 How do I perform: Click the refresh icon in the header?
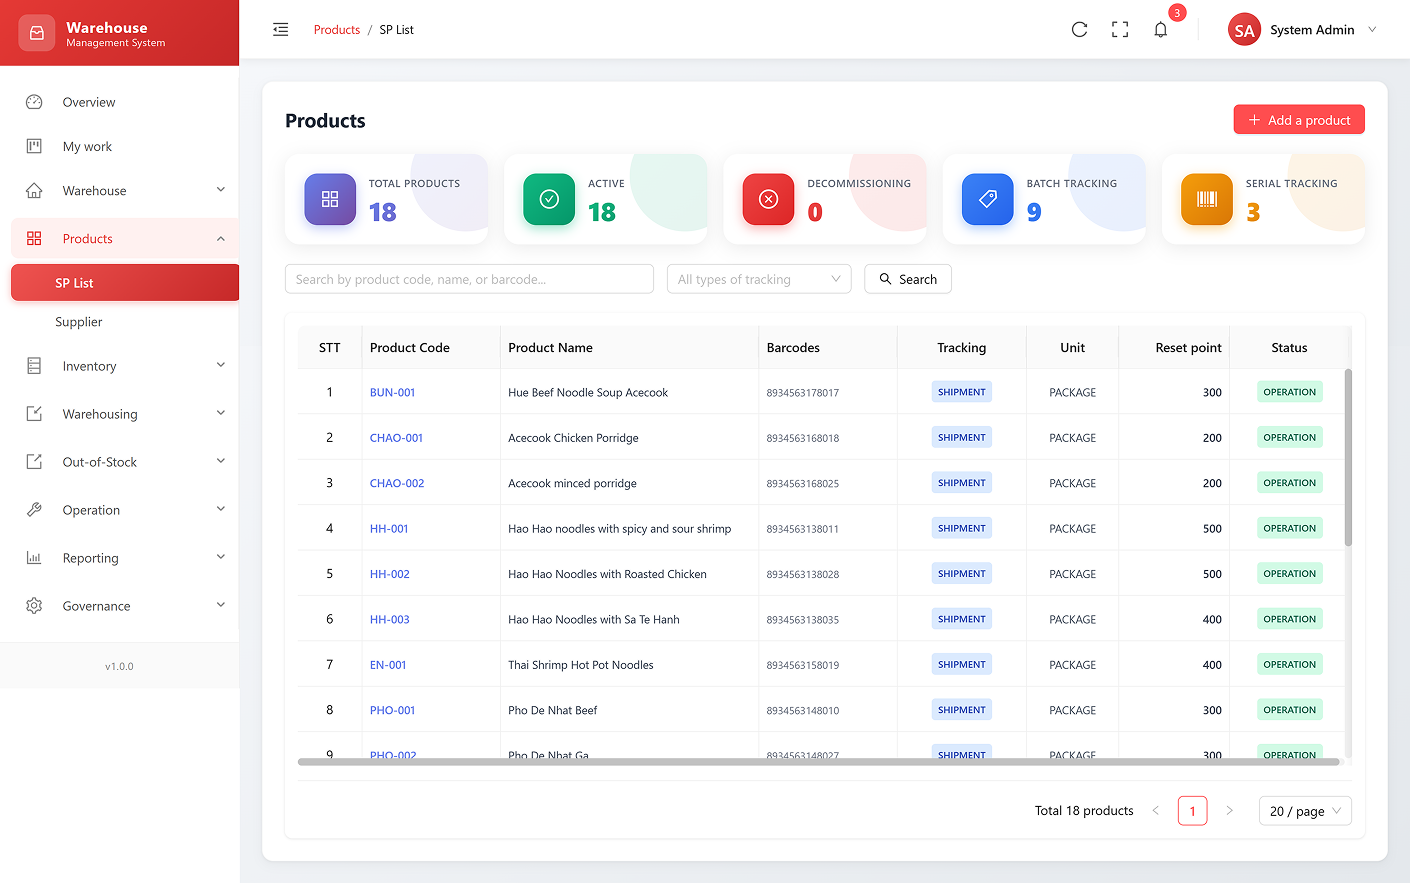click(x=1079, y=30)
